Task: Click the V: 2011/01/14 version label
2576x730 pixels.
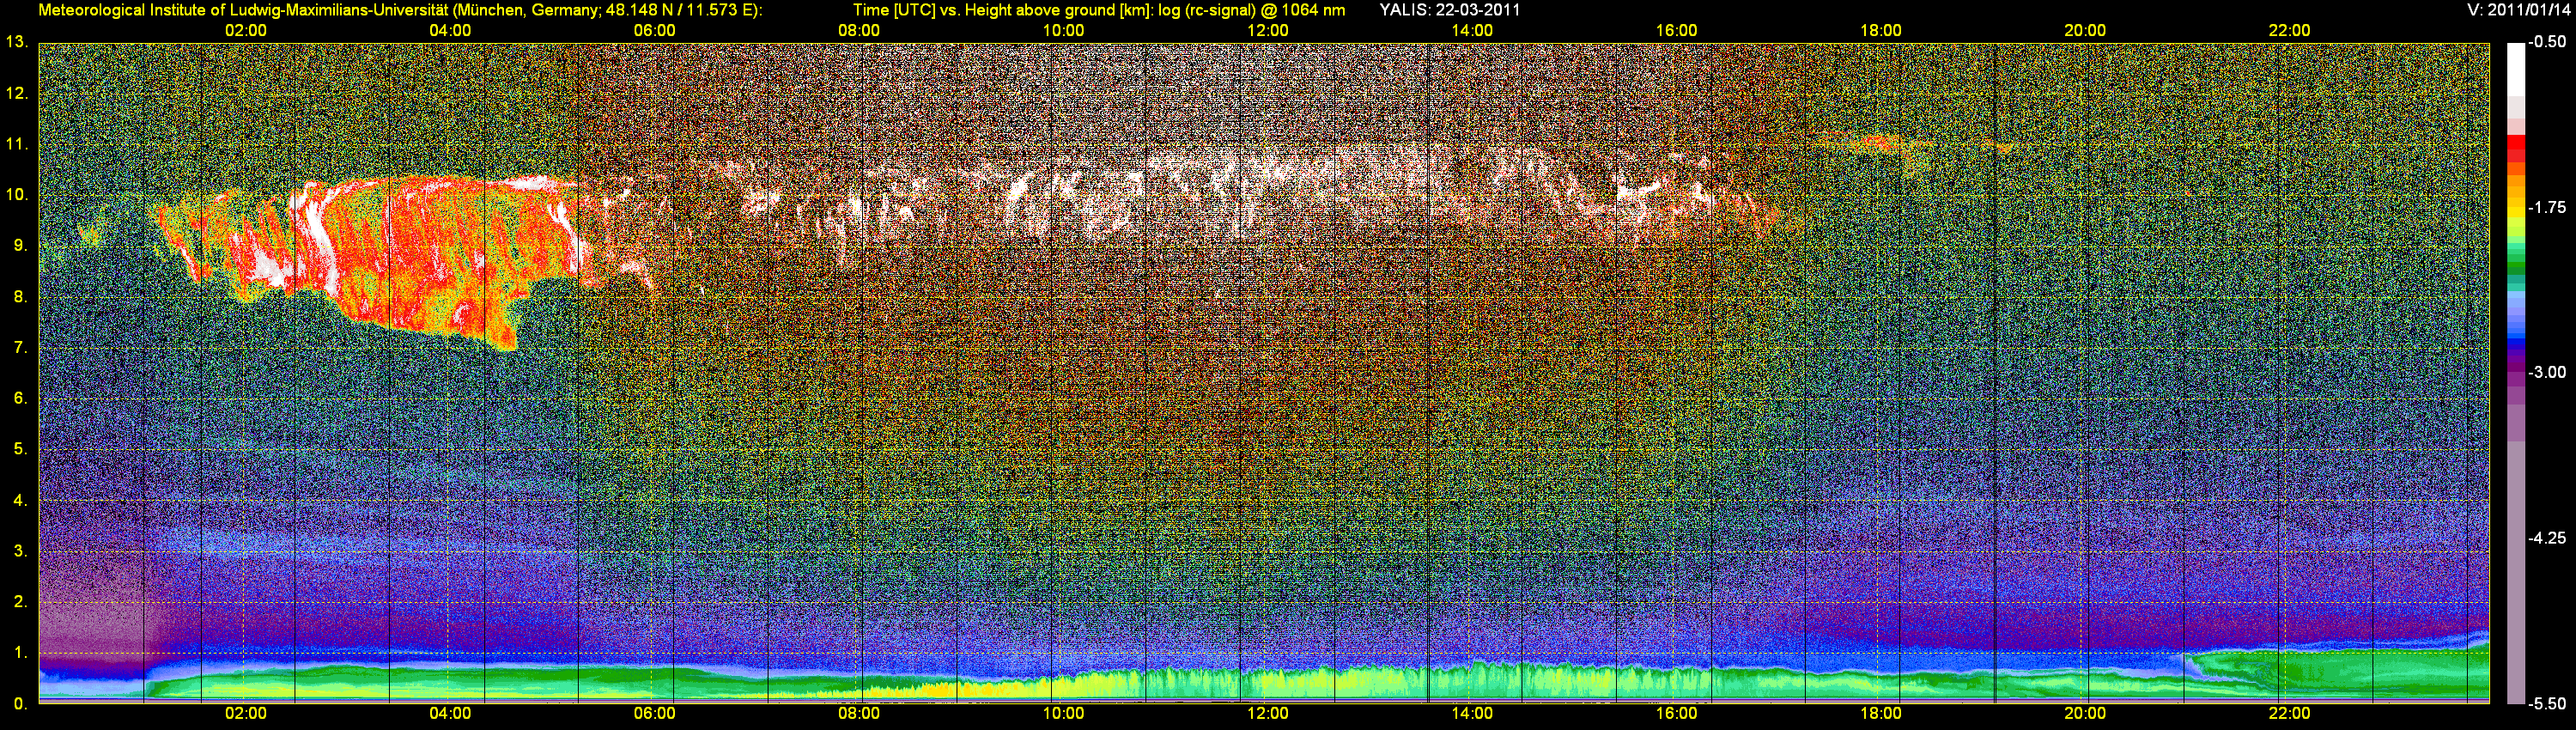Action: (2516, 10)
